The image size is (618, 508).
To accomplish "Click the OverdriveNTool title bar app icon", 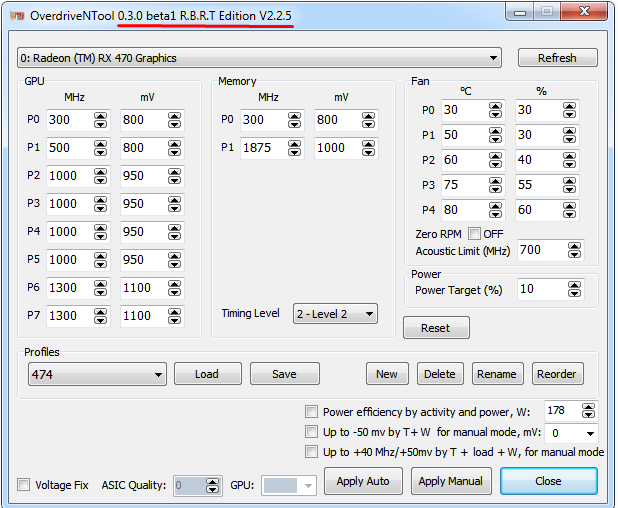I will (x=17, y=16).
